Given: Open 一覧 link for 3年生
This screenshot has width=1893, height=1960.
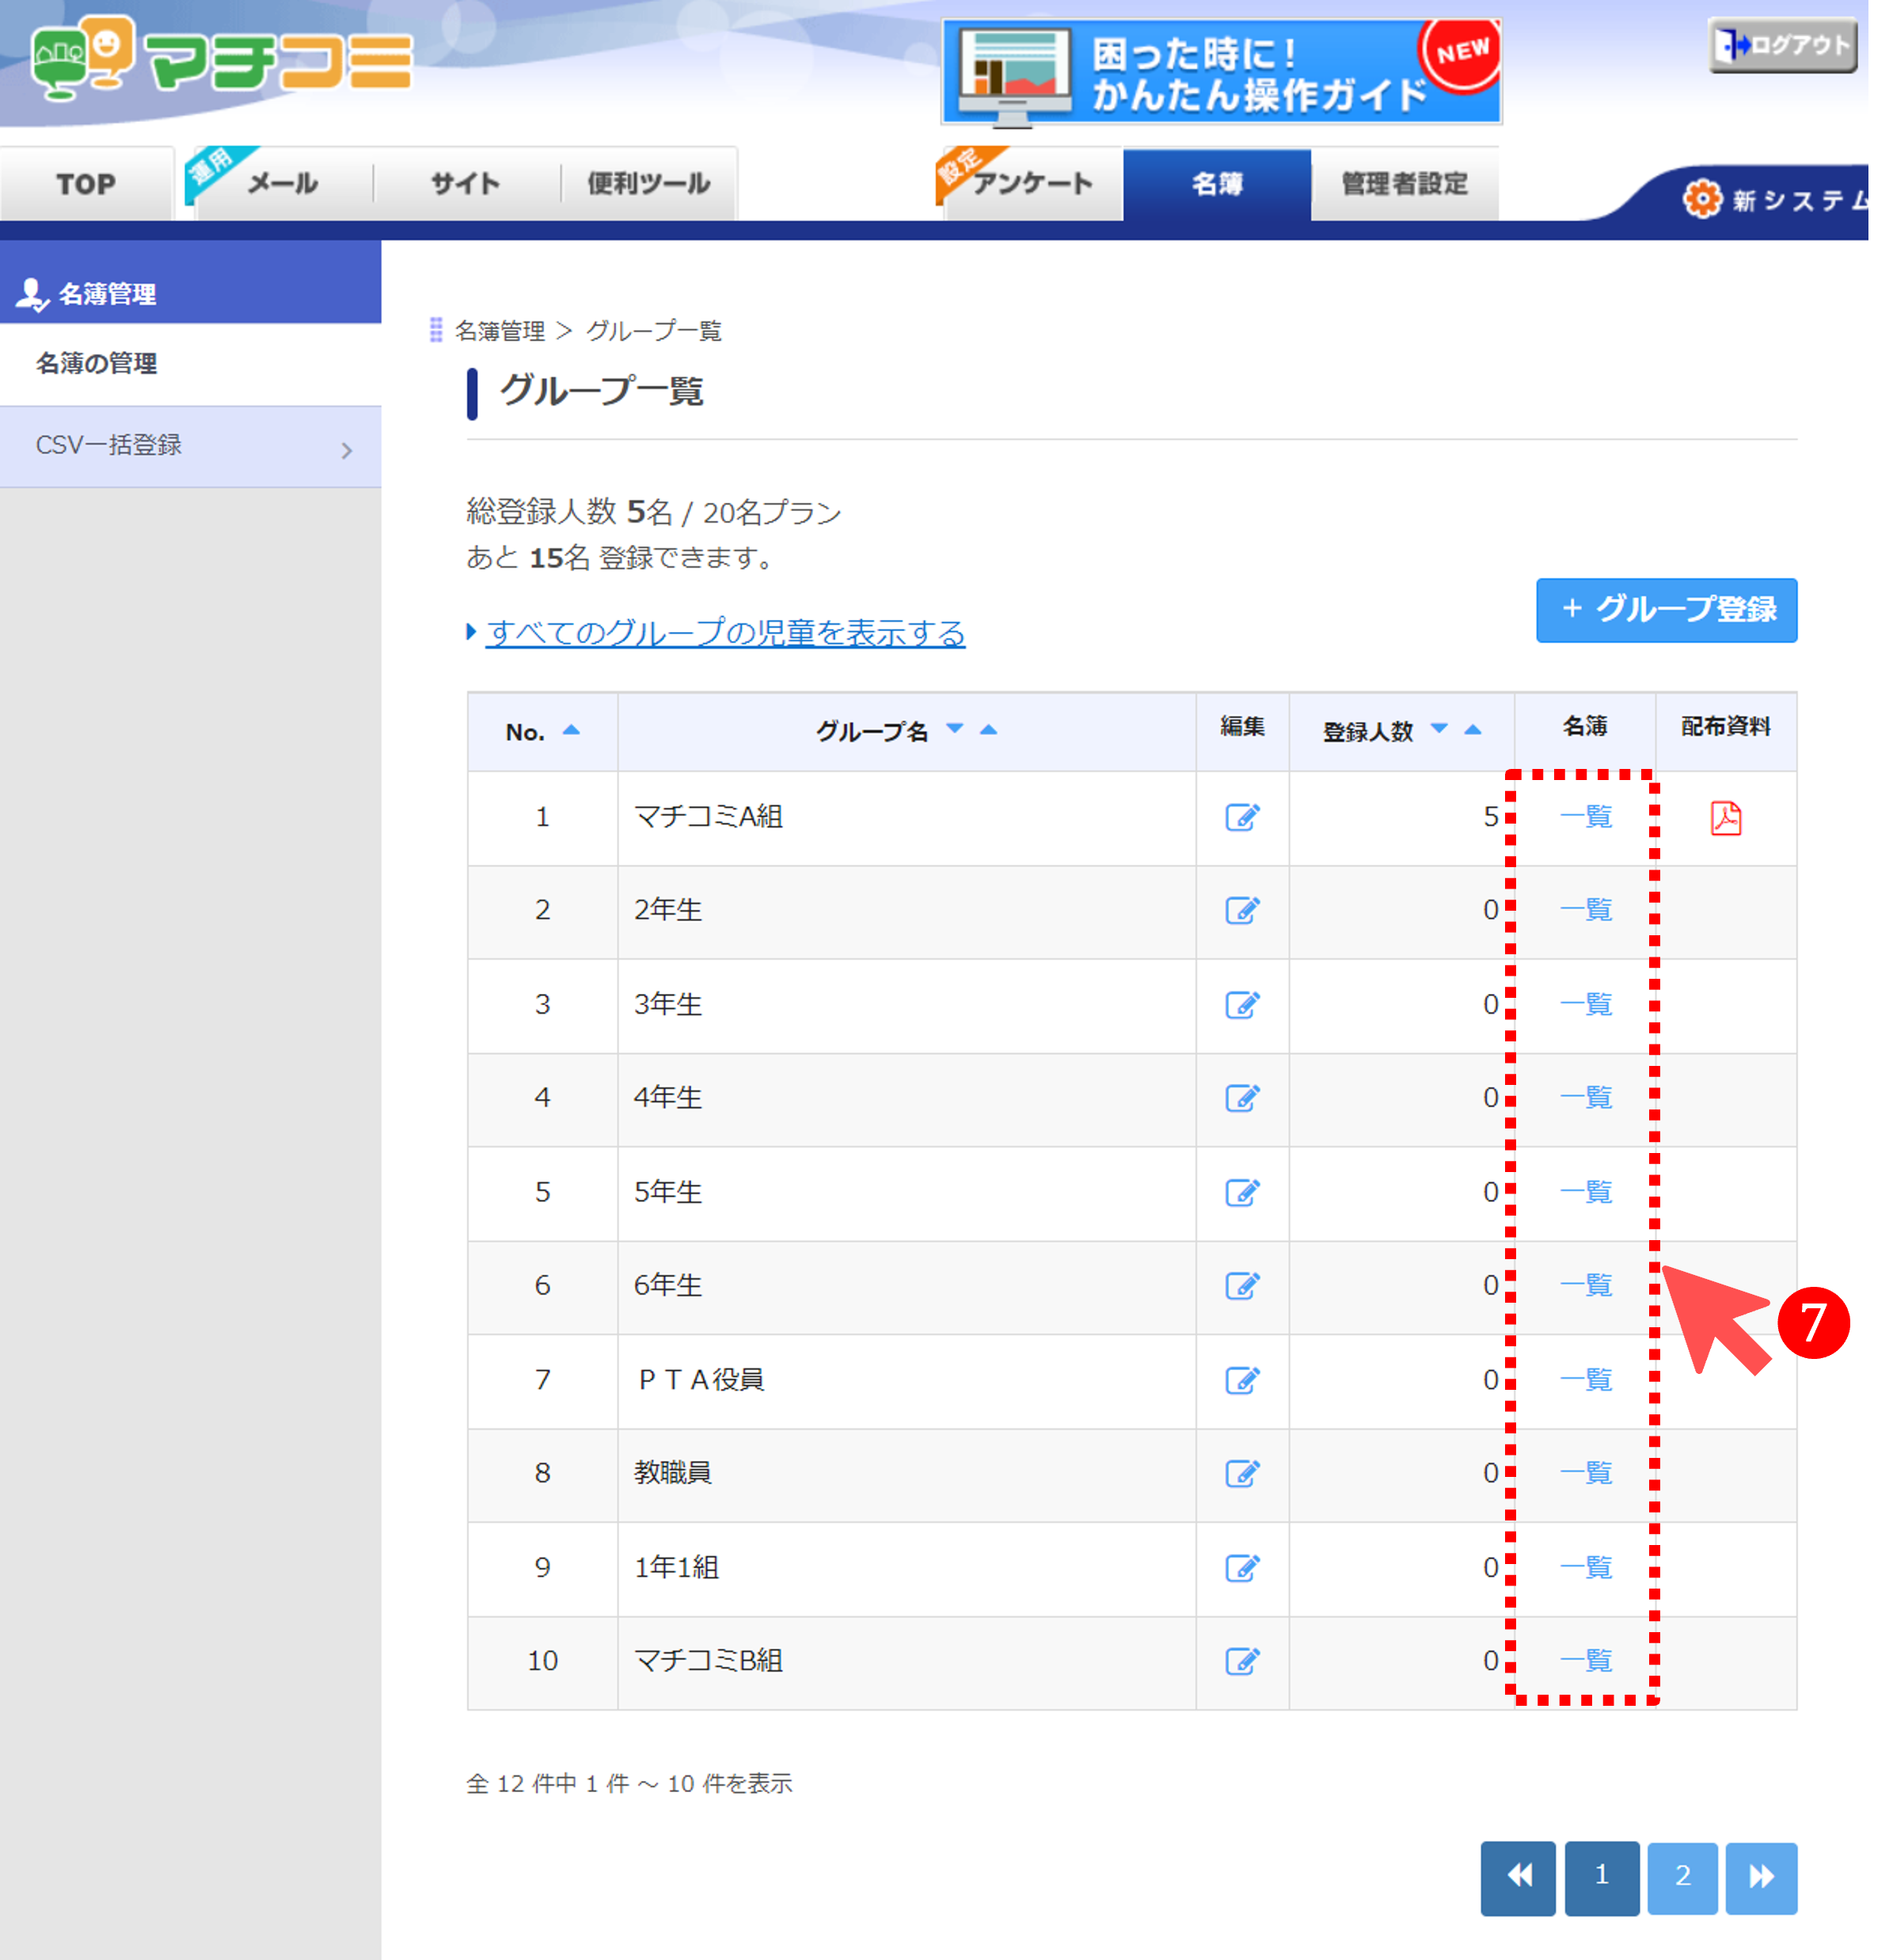Looking at the screenshot, I should 1586,1004.
